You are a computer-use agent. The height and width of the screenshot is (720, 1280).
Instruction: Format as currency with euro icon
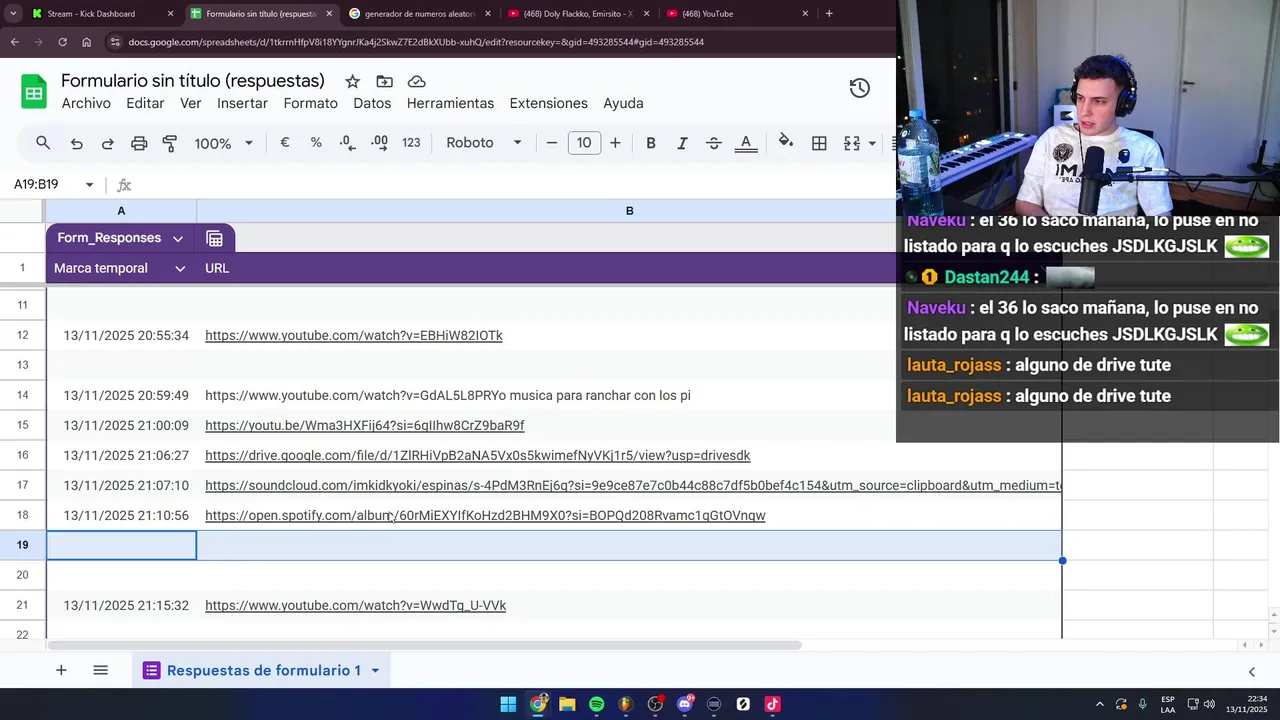[285, 143]
